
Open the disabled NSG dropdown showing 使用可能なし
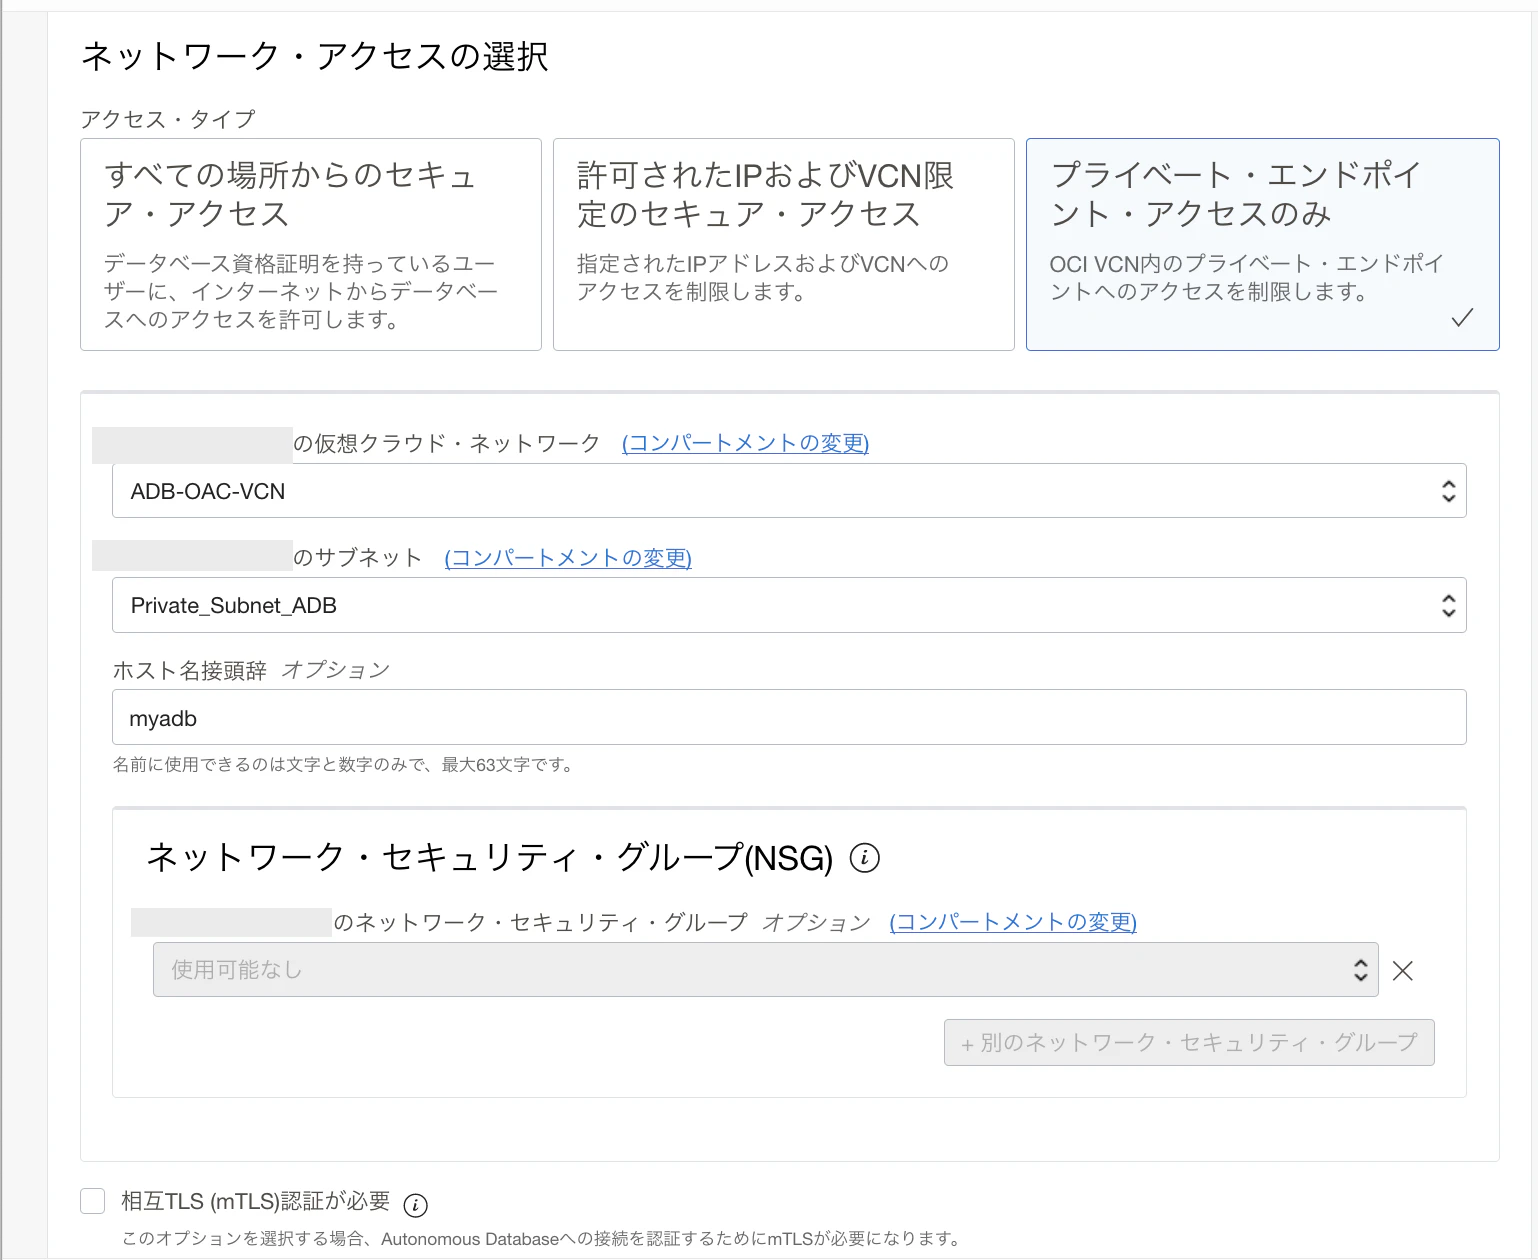pos(766,969)
